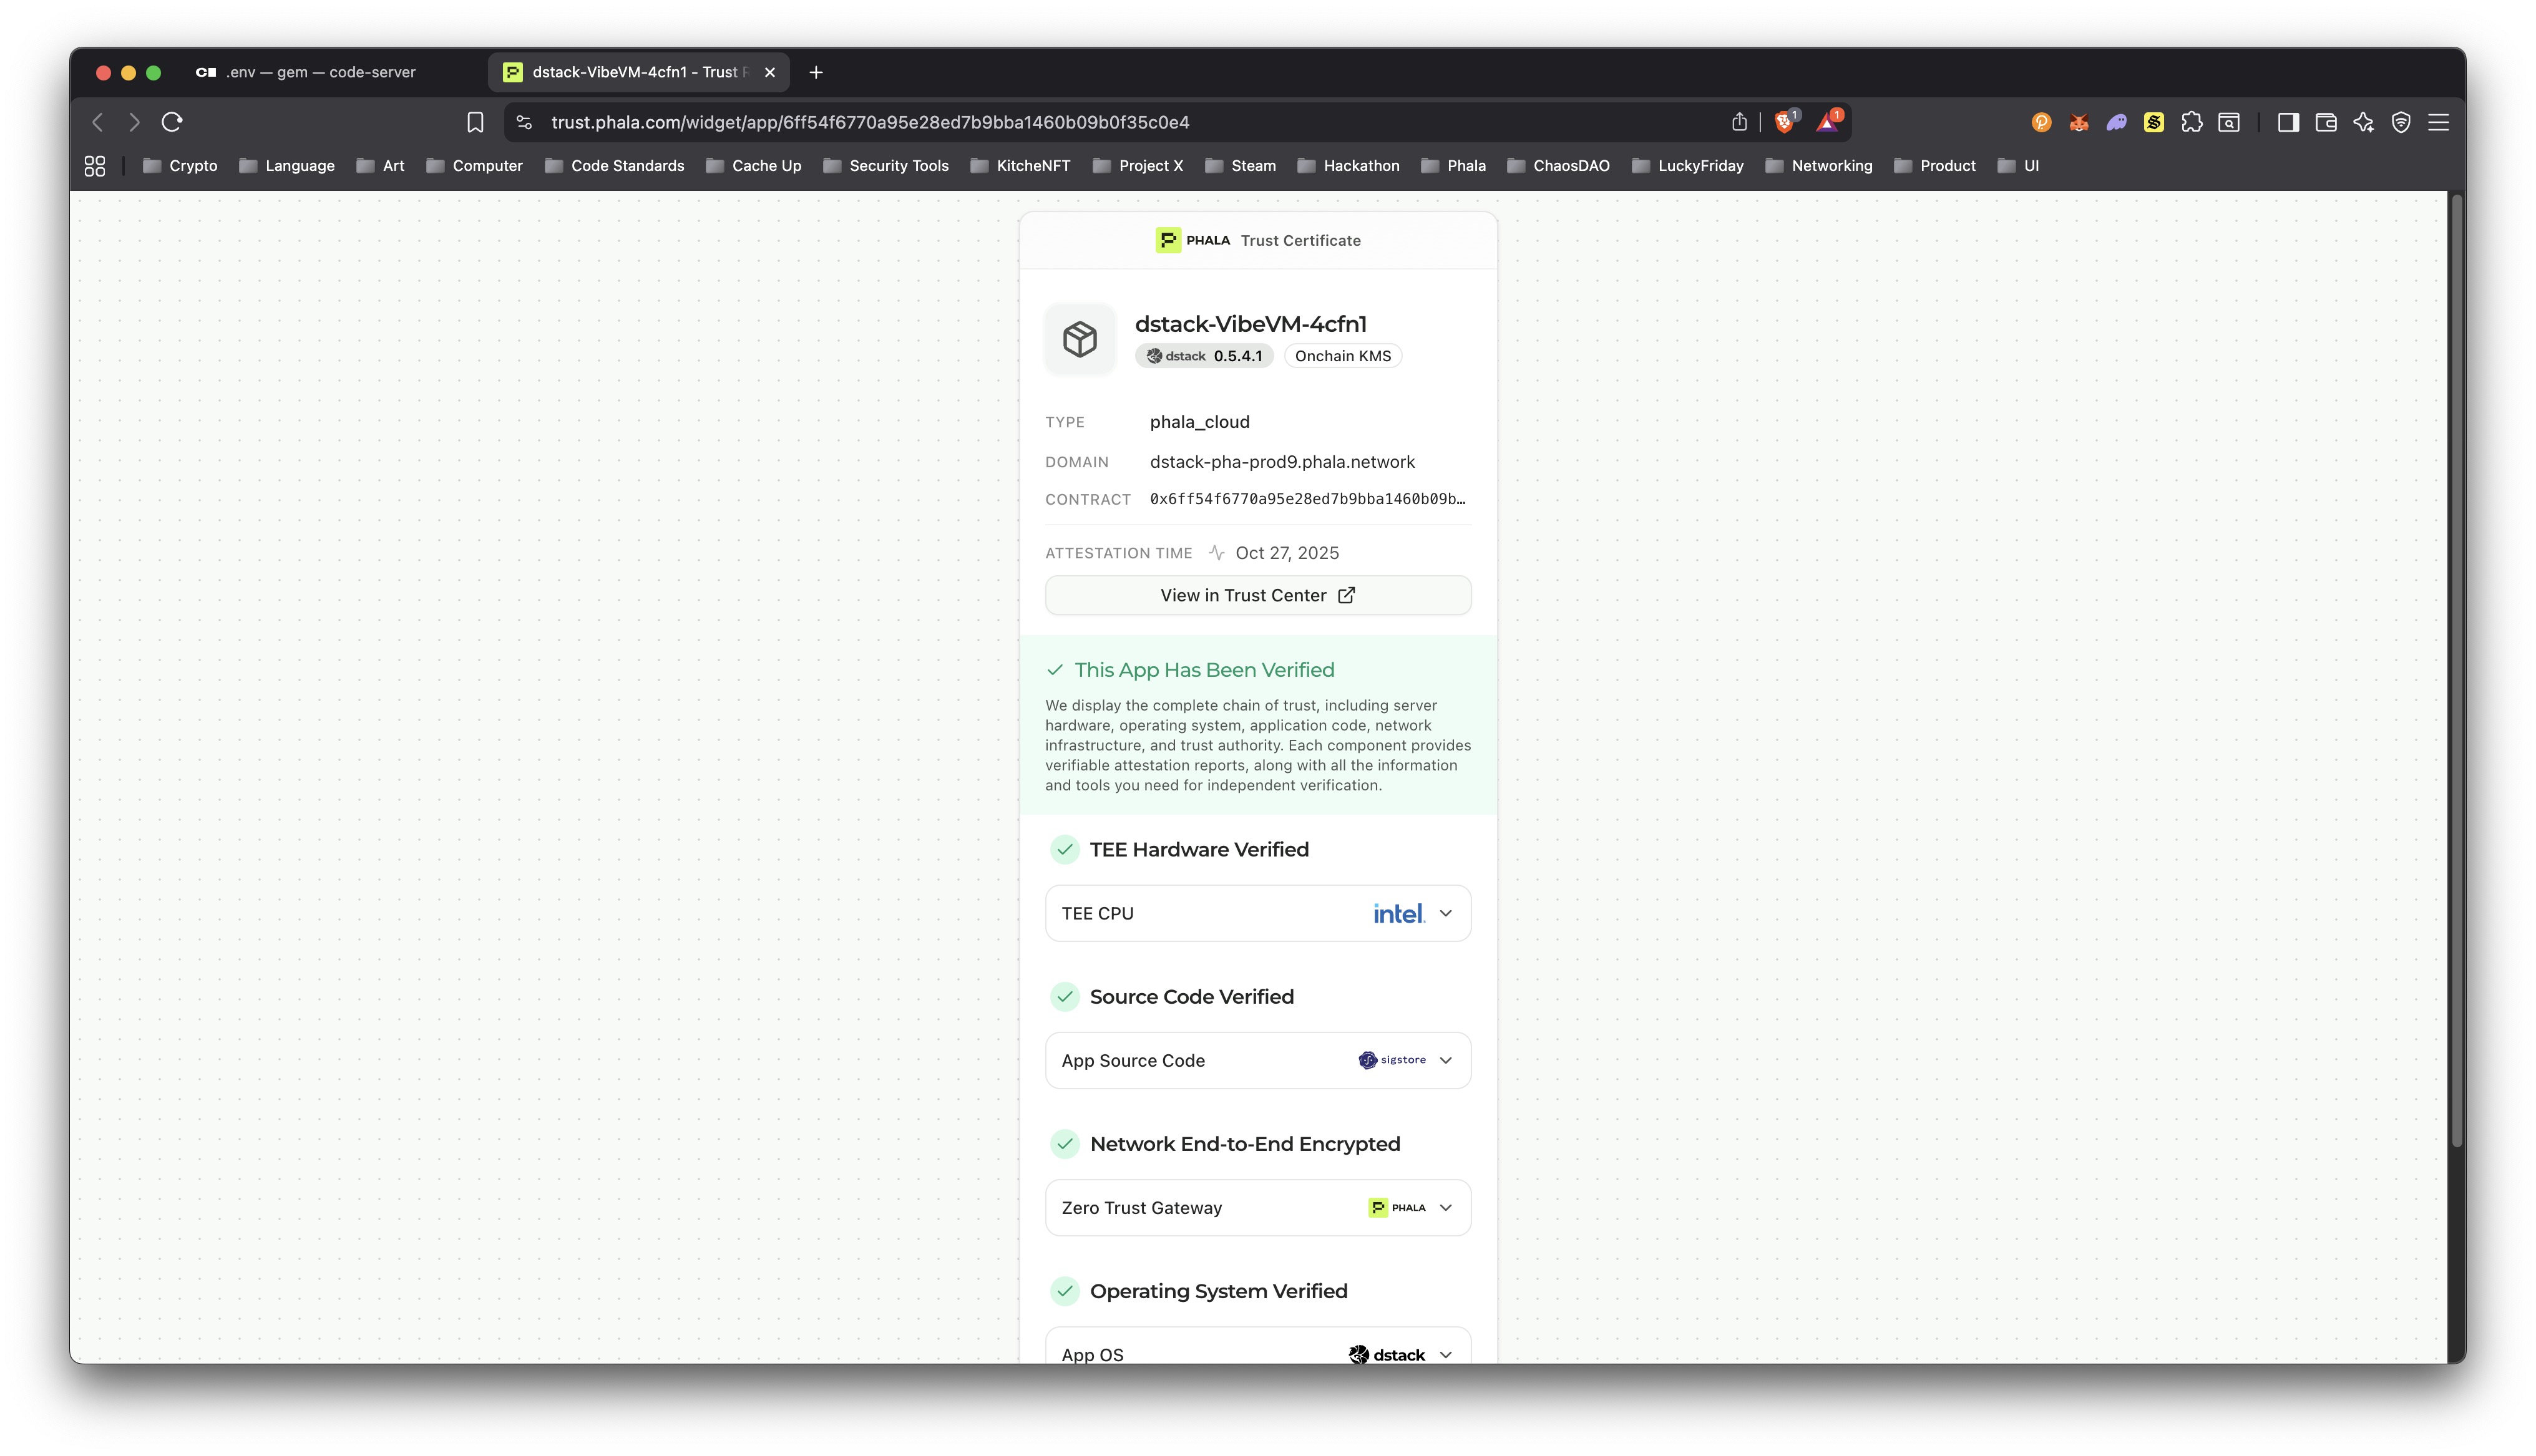Click View in Trust Center button

point(1258,595)
